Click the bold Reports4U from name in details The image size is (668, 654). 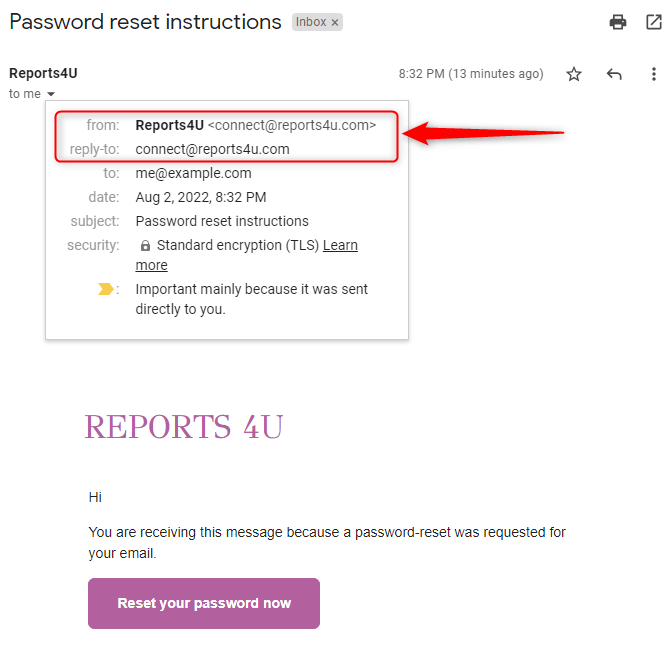pos(169,125)
